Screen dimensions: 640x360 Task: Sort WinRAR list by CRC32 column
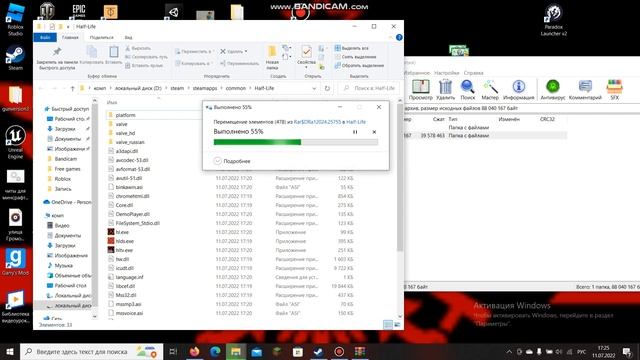point(547,119)
